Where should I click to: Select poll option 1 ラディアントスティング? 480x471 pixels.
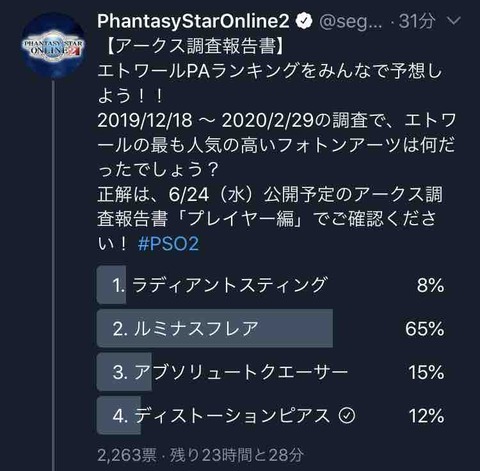coord(271,285)
